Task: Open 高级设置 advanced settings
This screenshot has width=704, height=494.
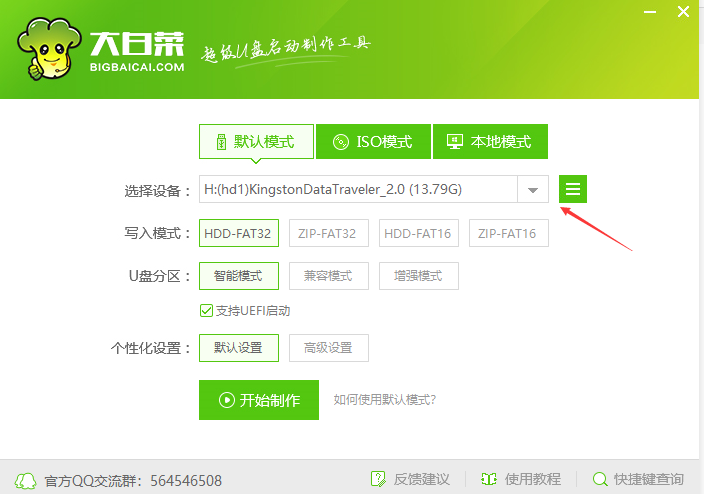Action: point(329,348)
